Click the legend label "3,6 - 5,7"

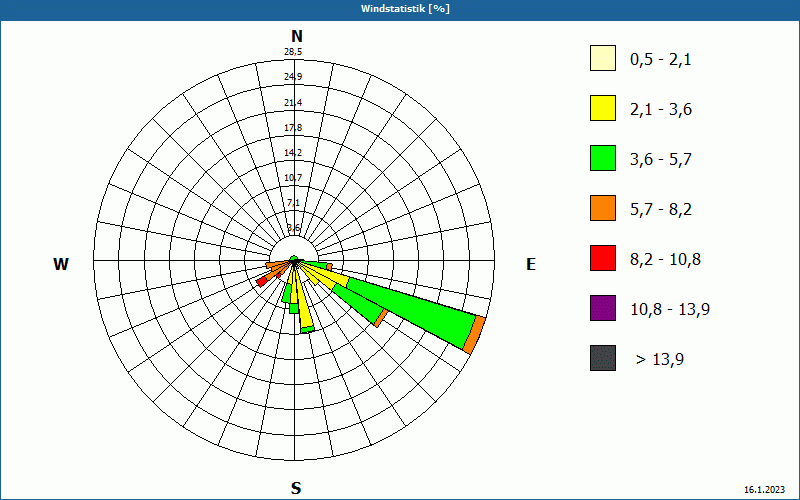click(661, 160)
